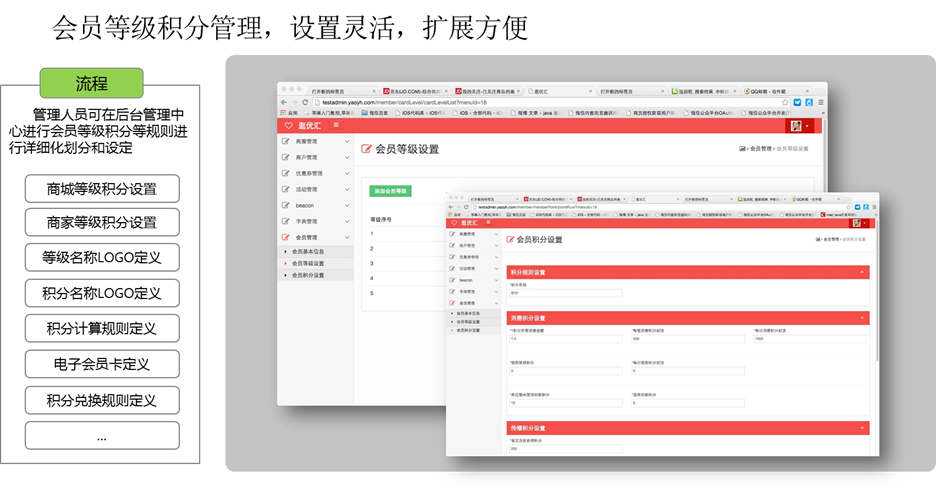Expand 活动管理 chevron in 会员积分设置 window sidebar

[x=496, y=269]
